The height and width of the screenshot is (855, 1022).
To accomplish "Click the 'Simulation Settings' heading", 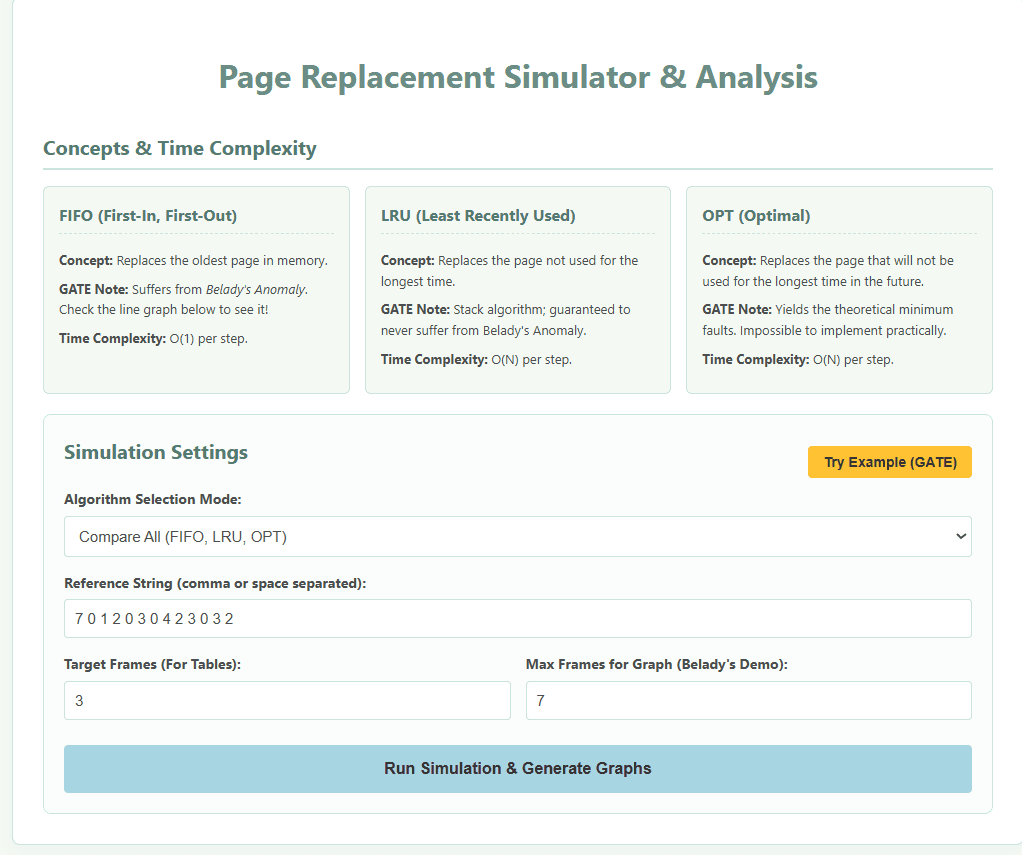I will click(x=156, y=452).
